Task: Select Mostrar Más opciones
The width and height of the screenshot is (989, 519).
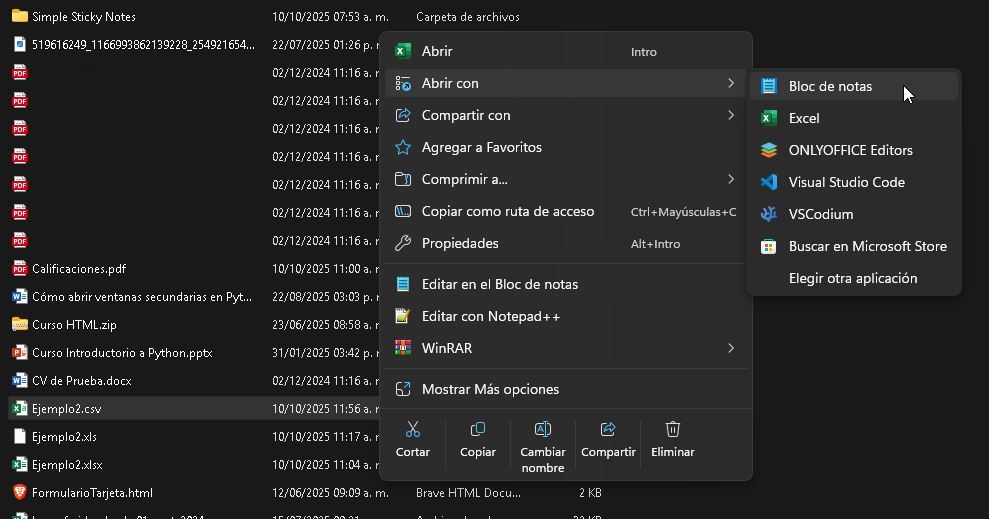Action: pyautogui.click(x=565, y=389)
